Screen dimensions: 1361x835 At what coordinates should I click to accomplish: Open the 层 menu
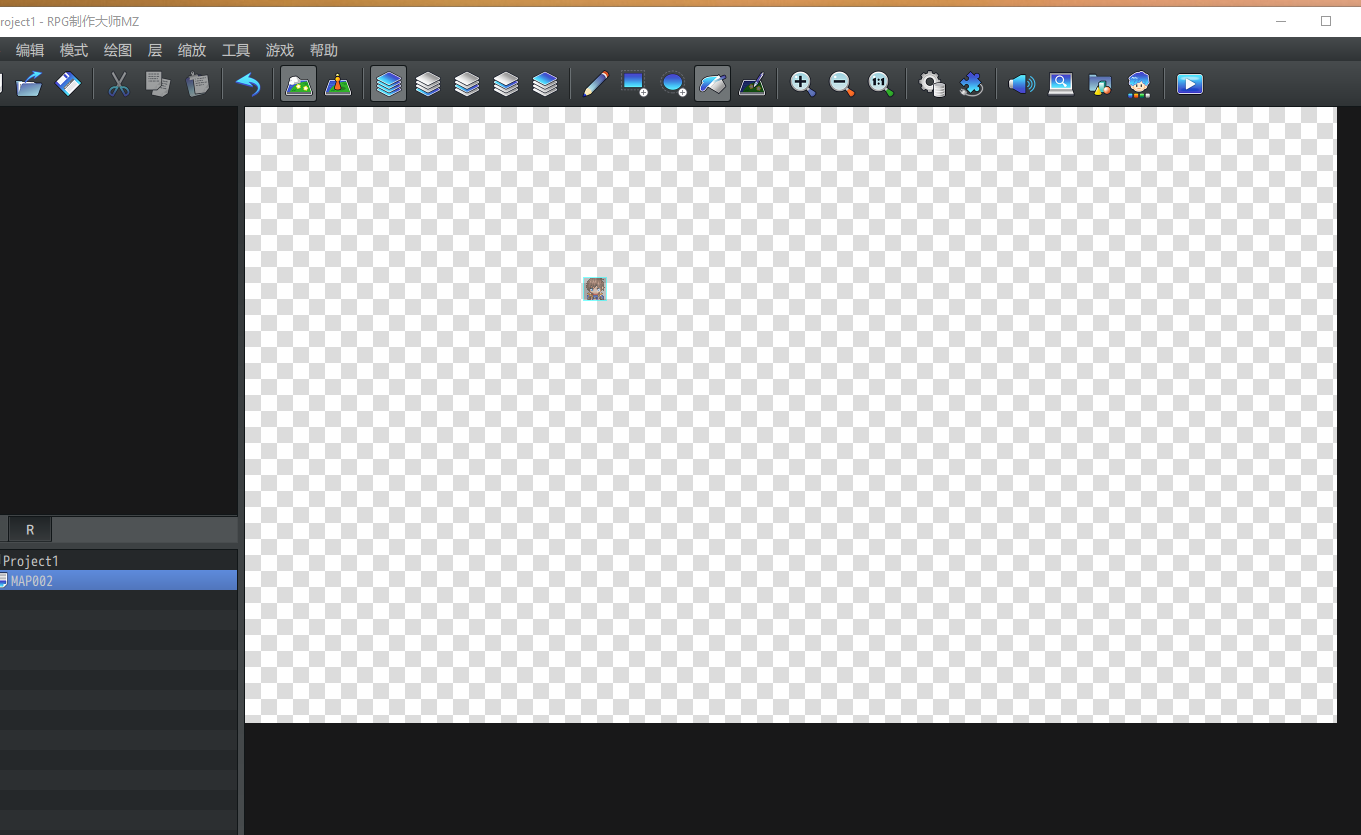pos(155,50)
